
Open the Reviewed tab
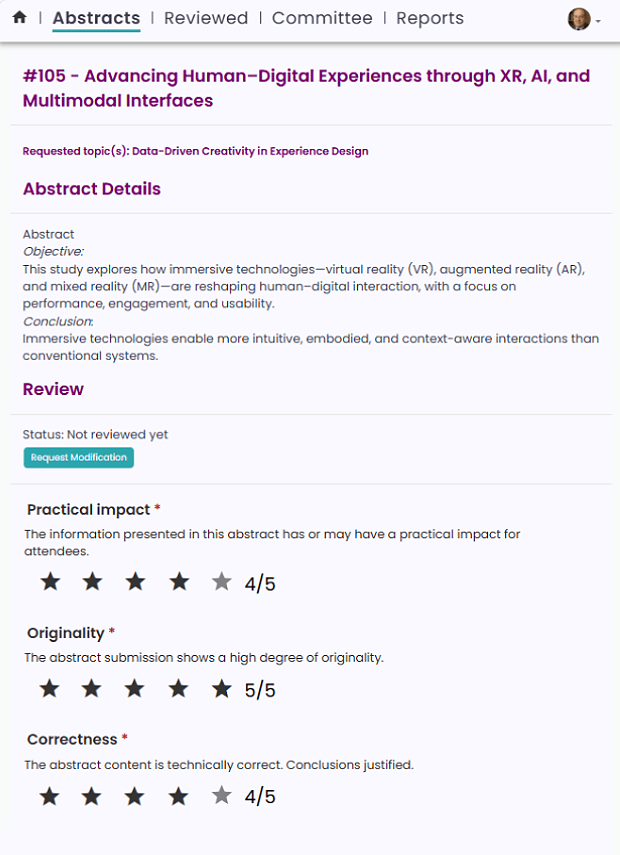click(206, 18)
